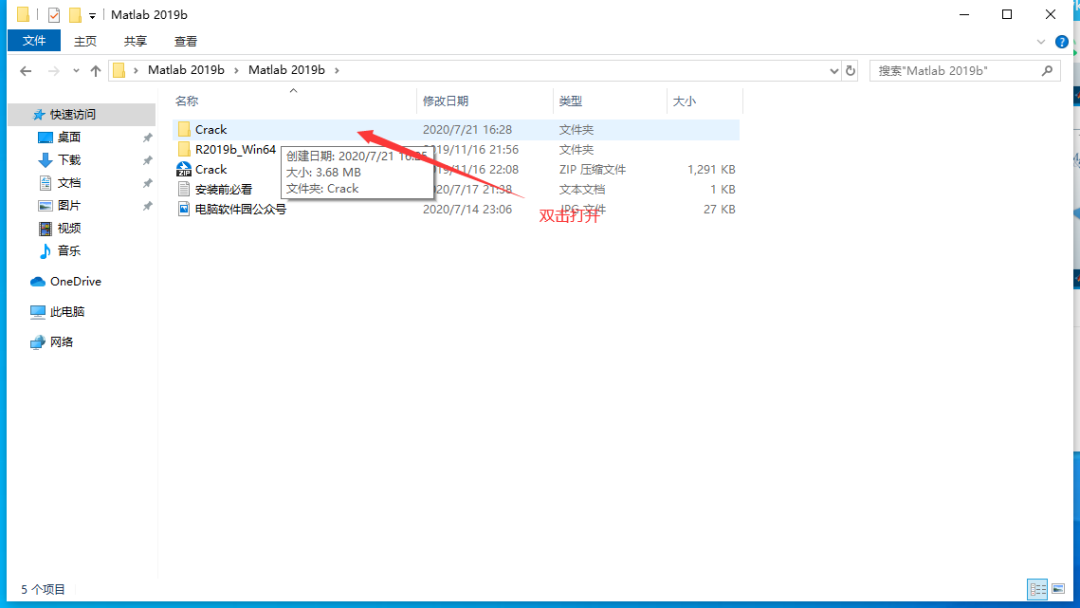Open OneDrive in navigation pane

[x=75, y=281]
